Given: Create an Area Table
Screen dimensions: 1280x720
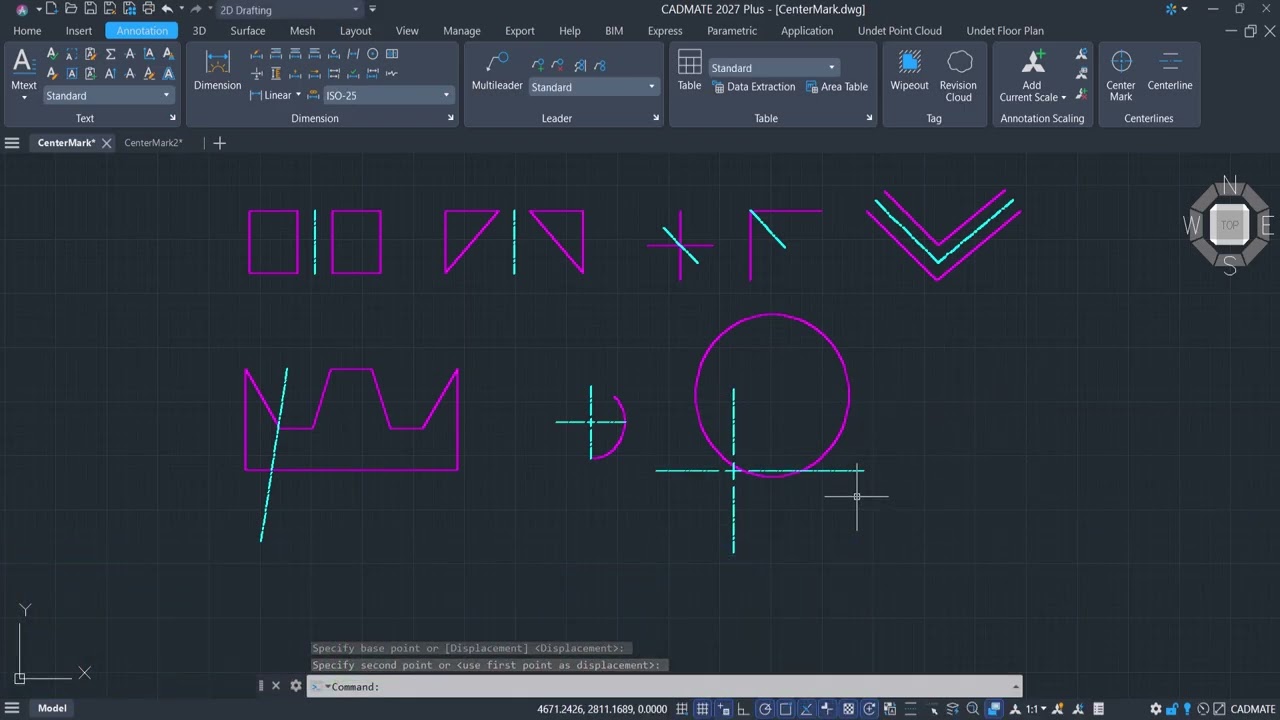Looking at the screenshot, I should click(836, 87).
